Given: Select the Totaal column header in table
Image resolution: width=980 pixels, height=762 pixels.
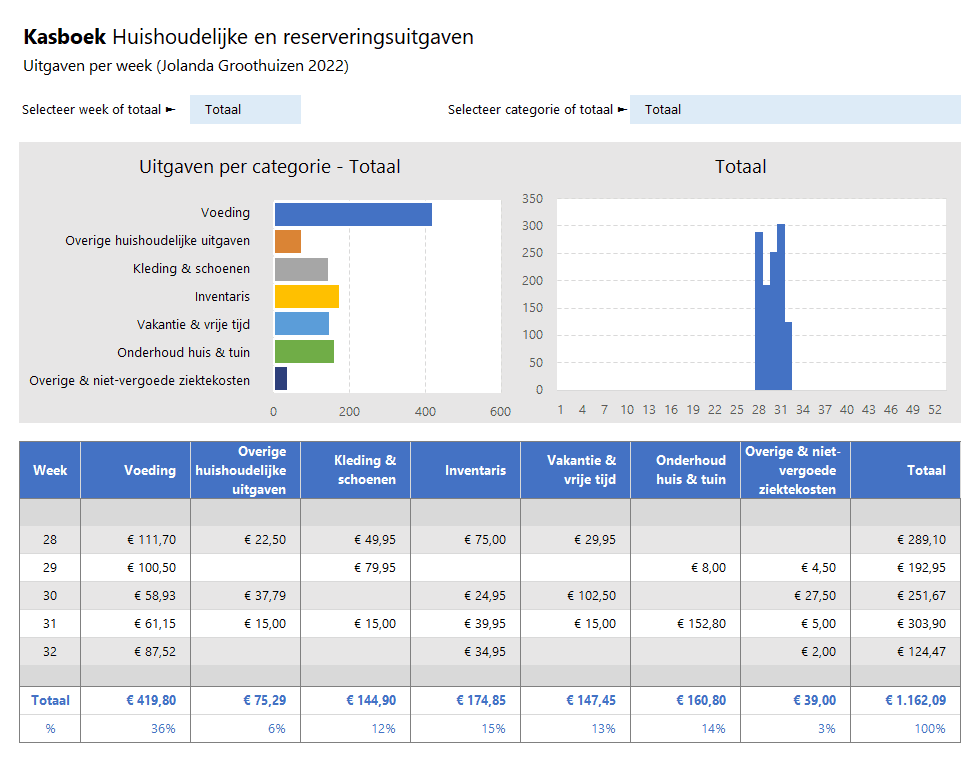Looking at the screenshot, I should point(905,470).
